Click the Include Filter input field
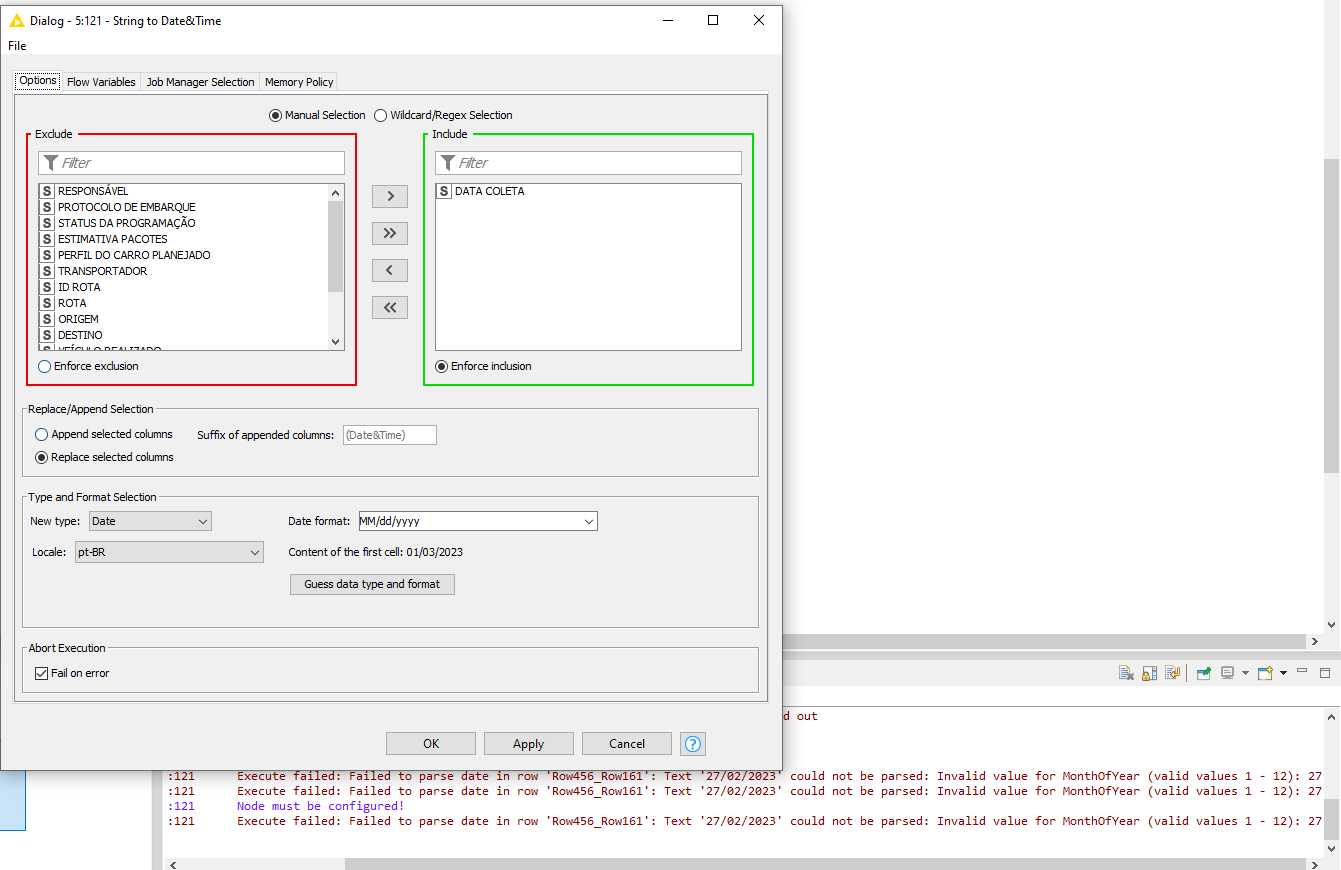Viewport: 1341px width, 870px height. 588,163
